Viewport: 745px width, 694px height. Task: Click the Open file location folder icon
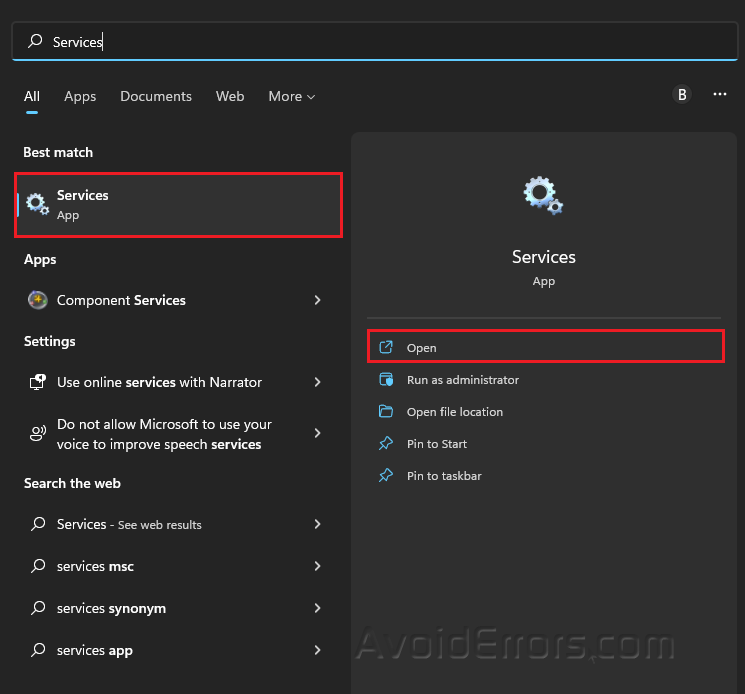[x=386, y=412]
